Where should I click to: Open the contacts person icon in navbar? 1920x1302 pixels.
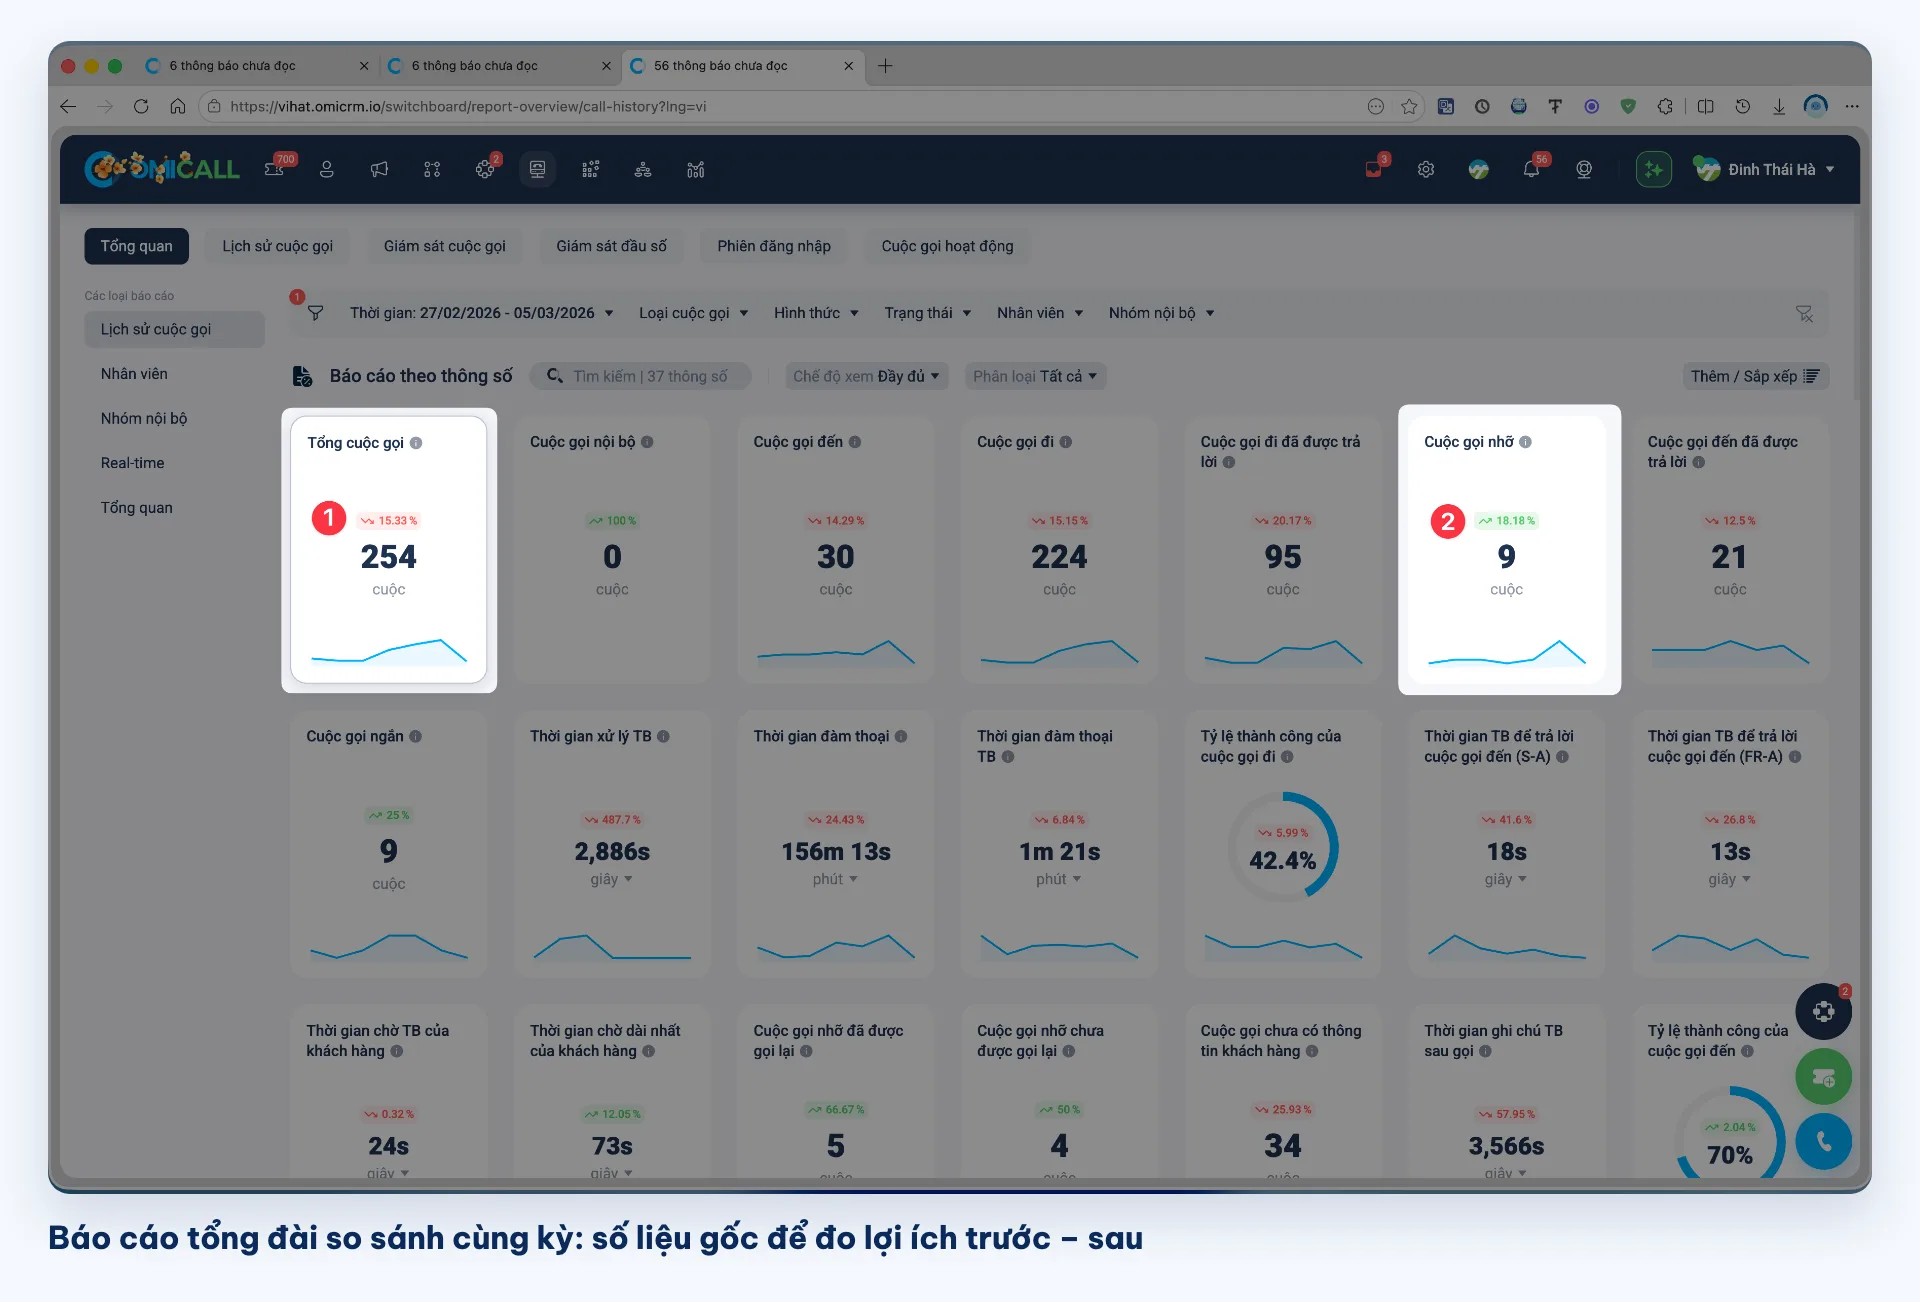coord(326,170)
